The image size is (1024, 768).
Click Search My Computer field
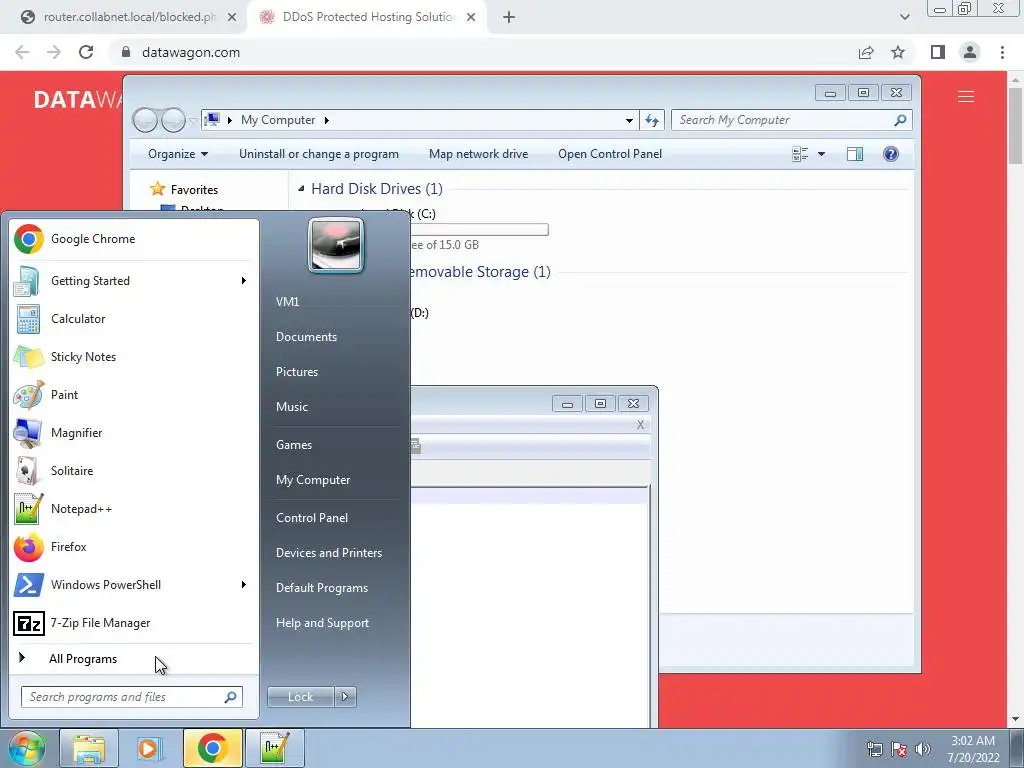click(792, 120)
